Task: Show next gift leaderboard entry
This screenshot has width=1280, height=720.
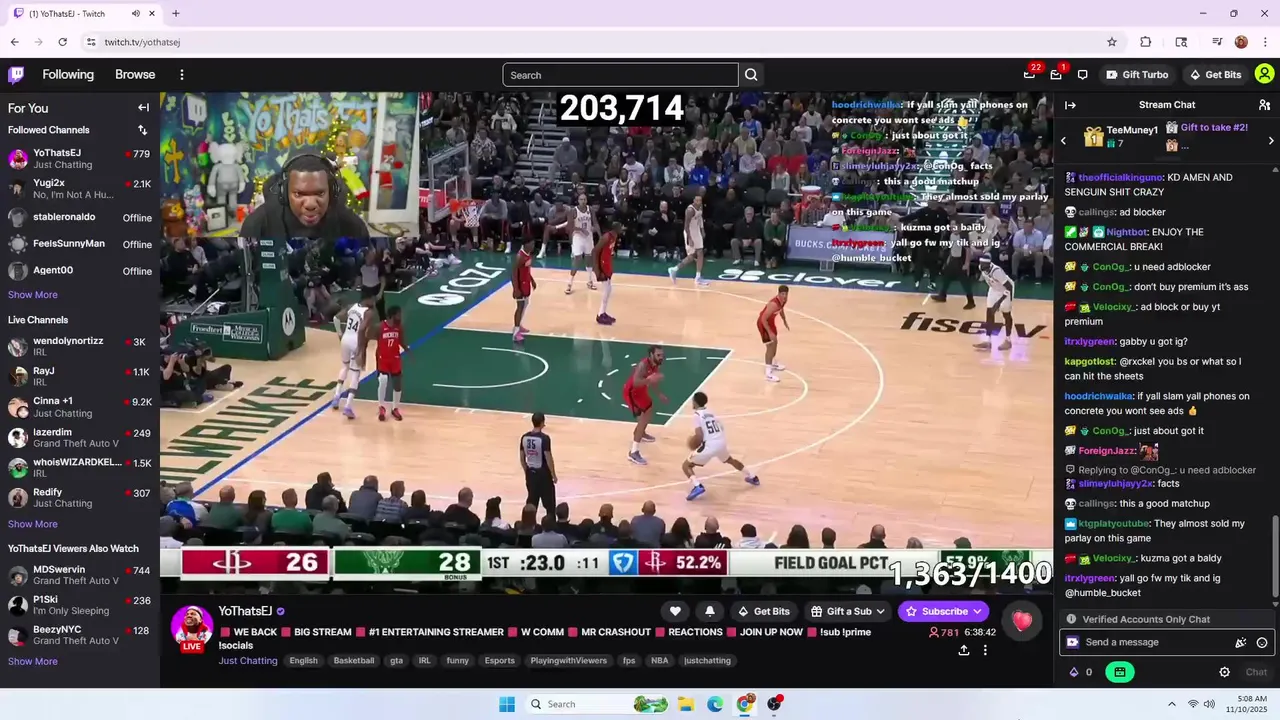Action: (1271, 141)
